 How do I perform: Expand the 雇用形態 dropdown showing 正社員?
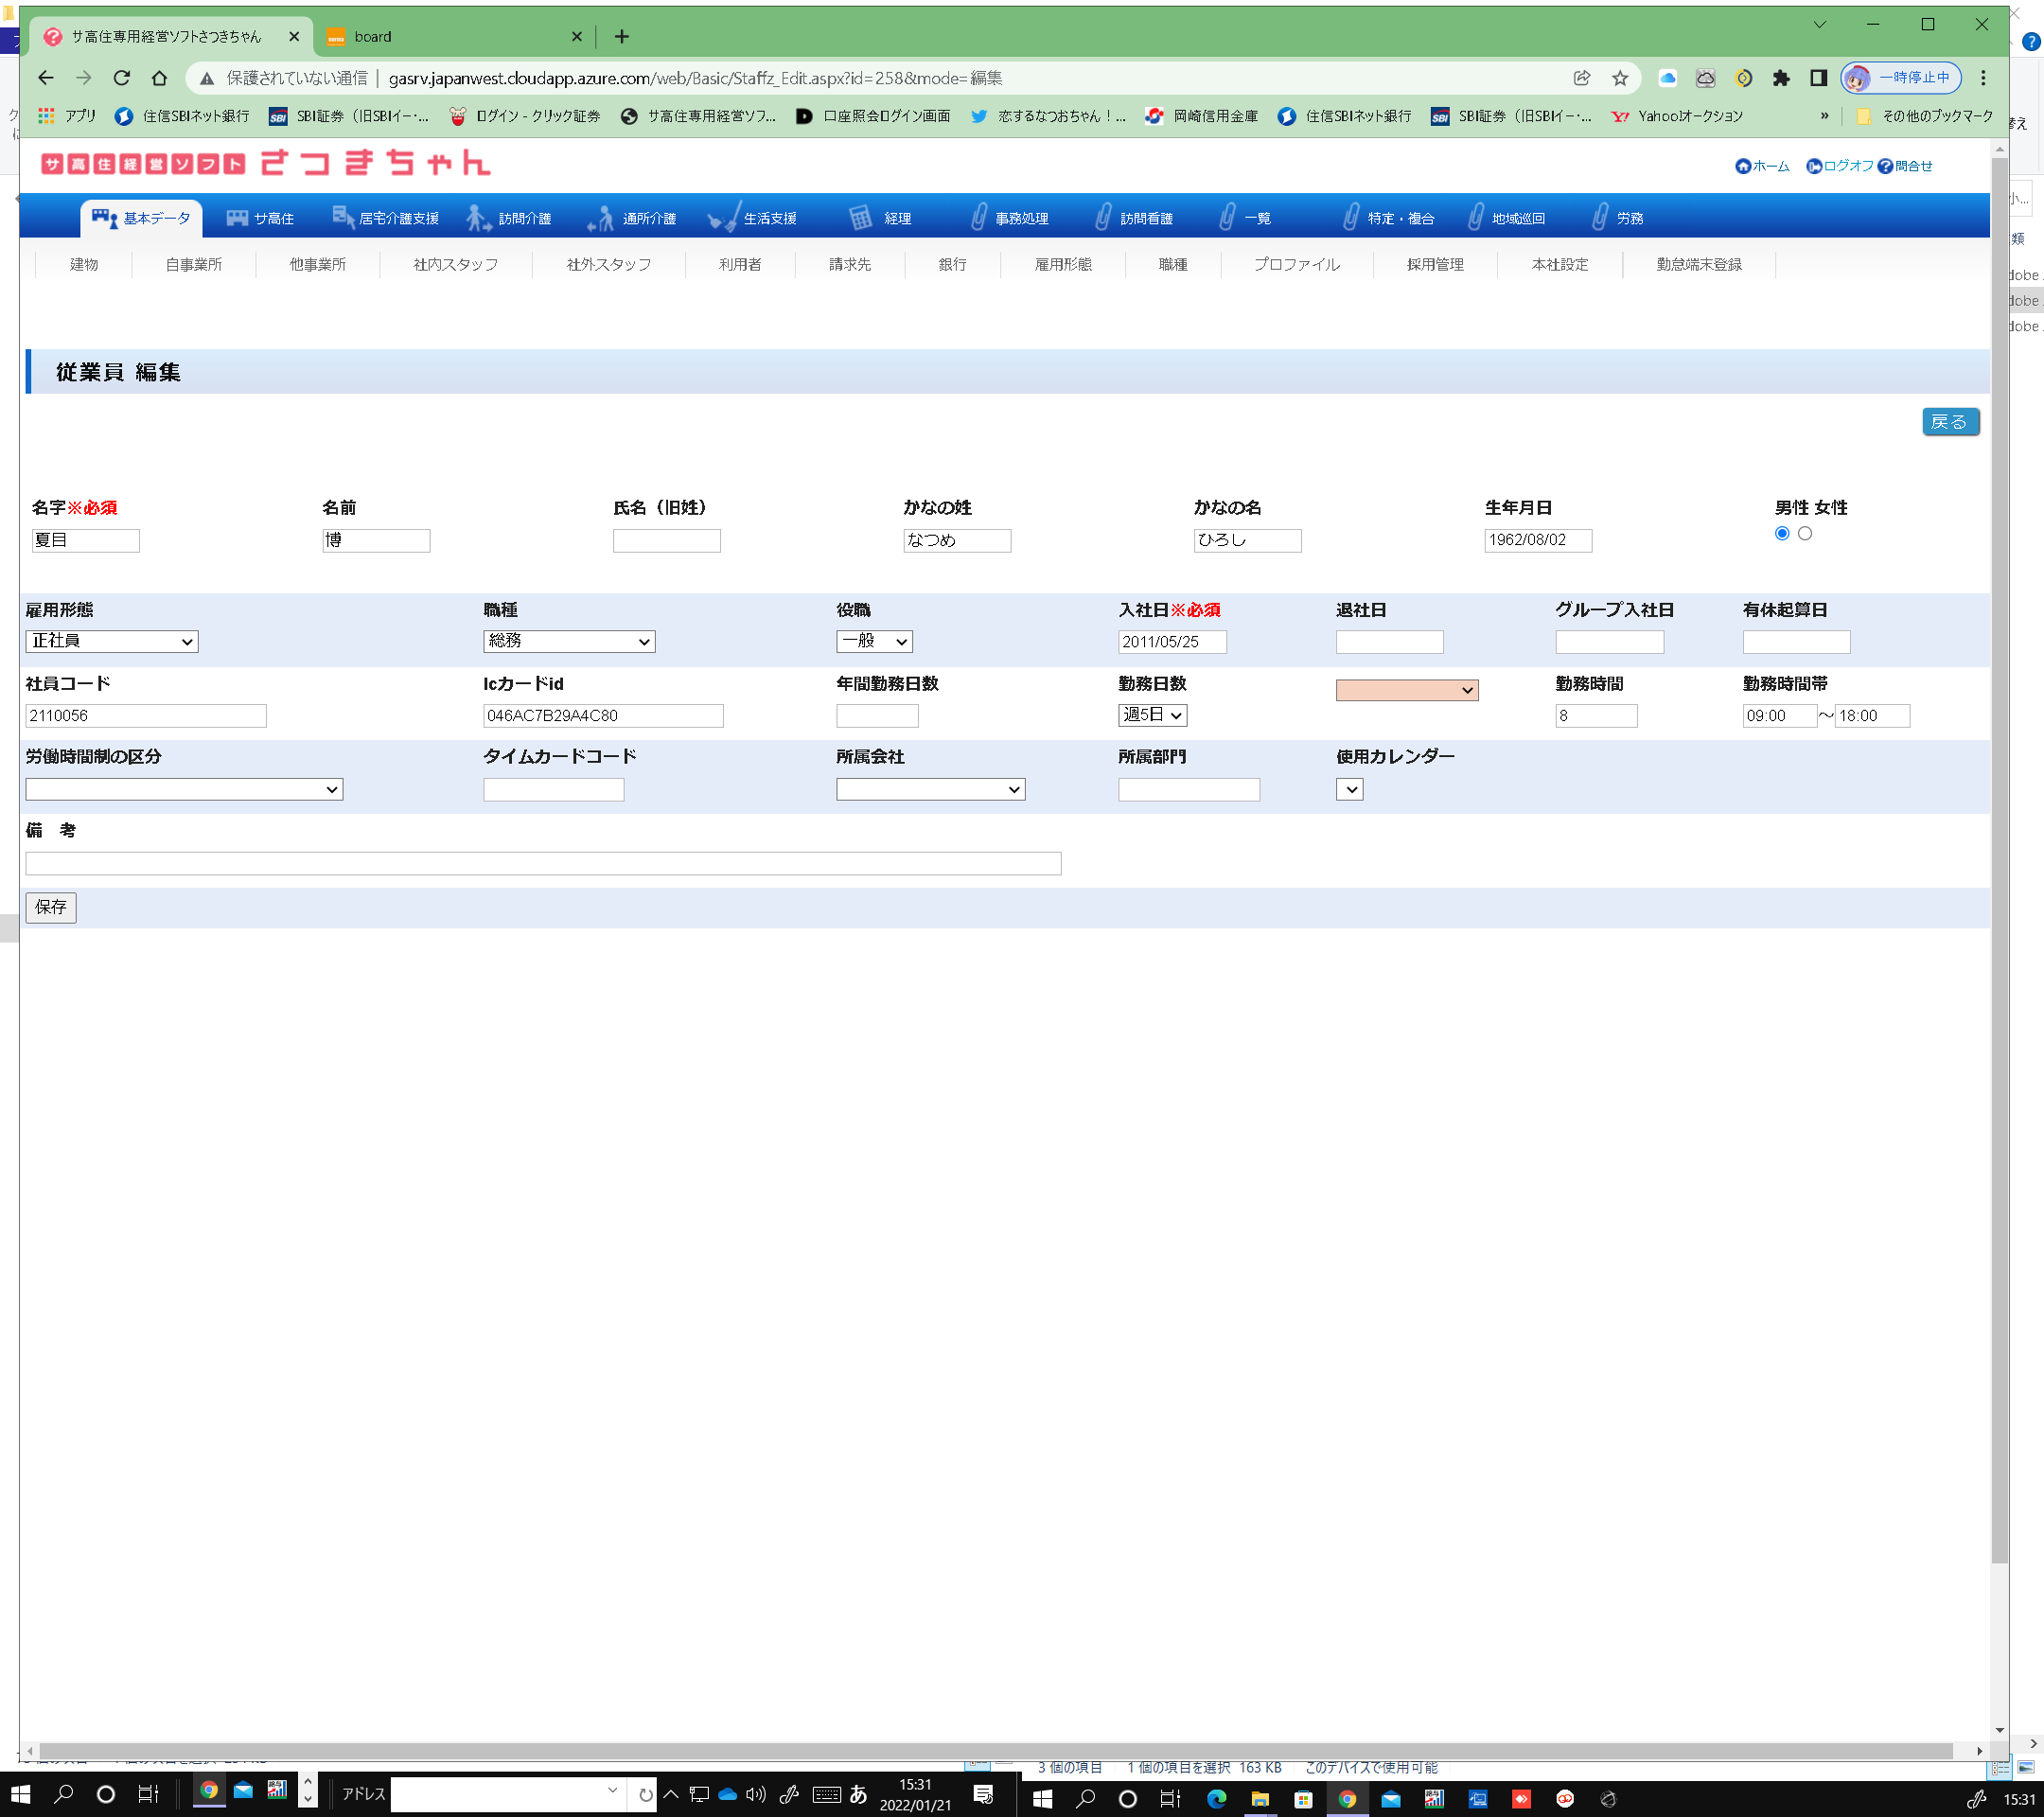coord(112,641)
